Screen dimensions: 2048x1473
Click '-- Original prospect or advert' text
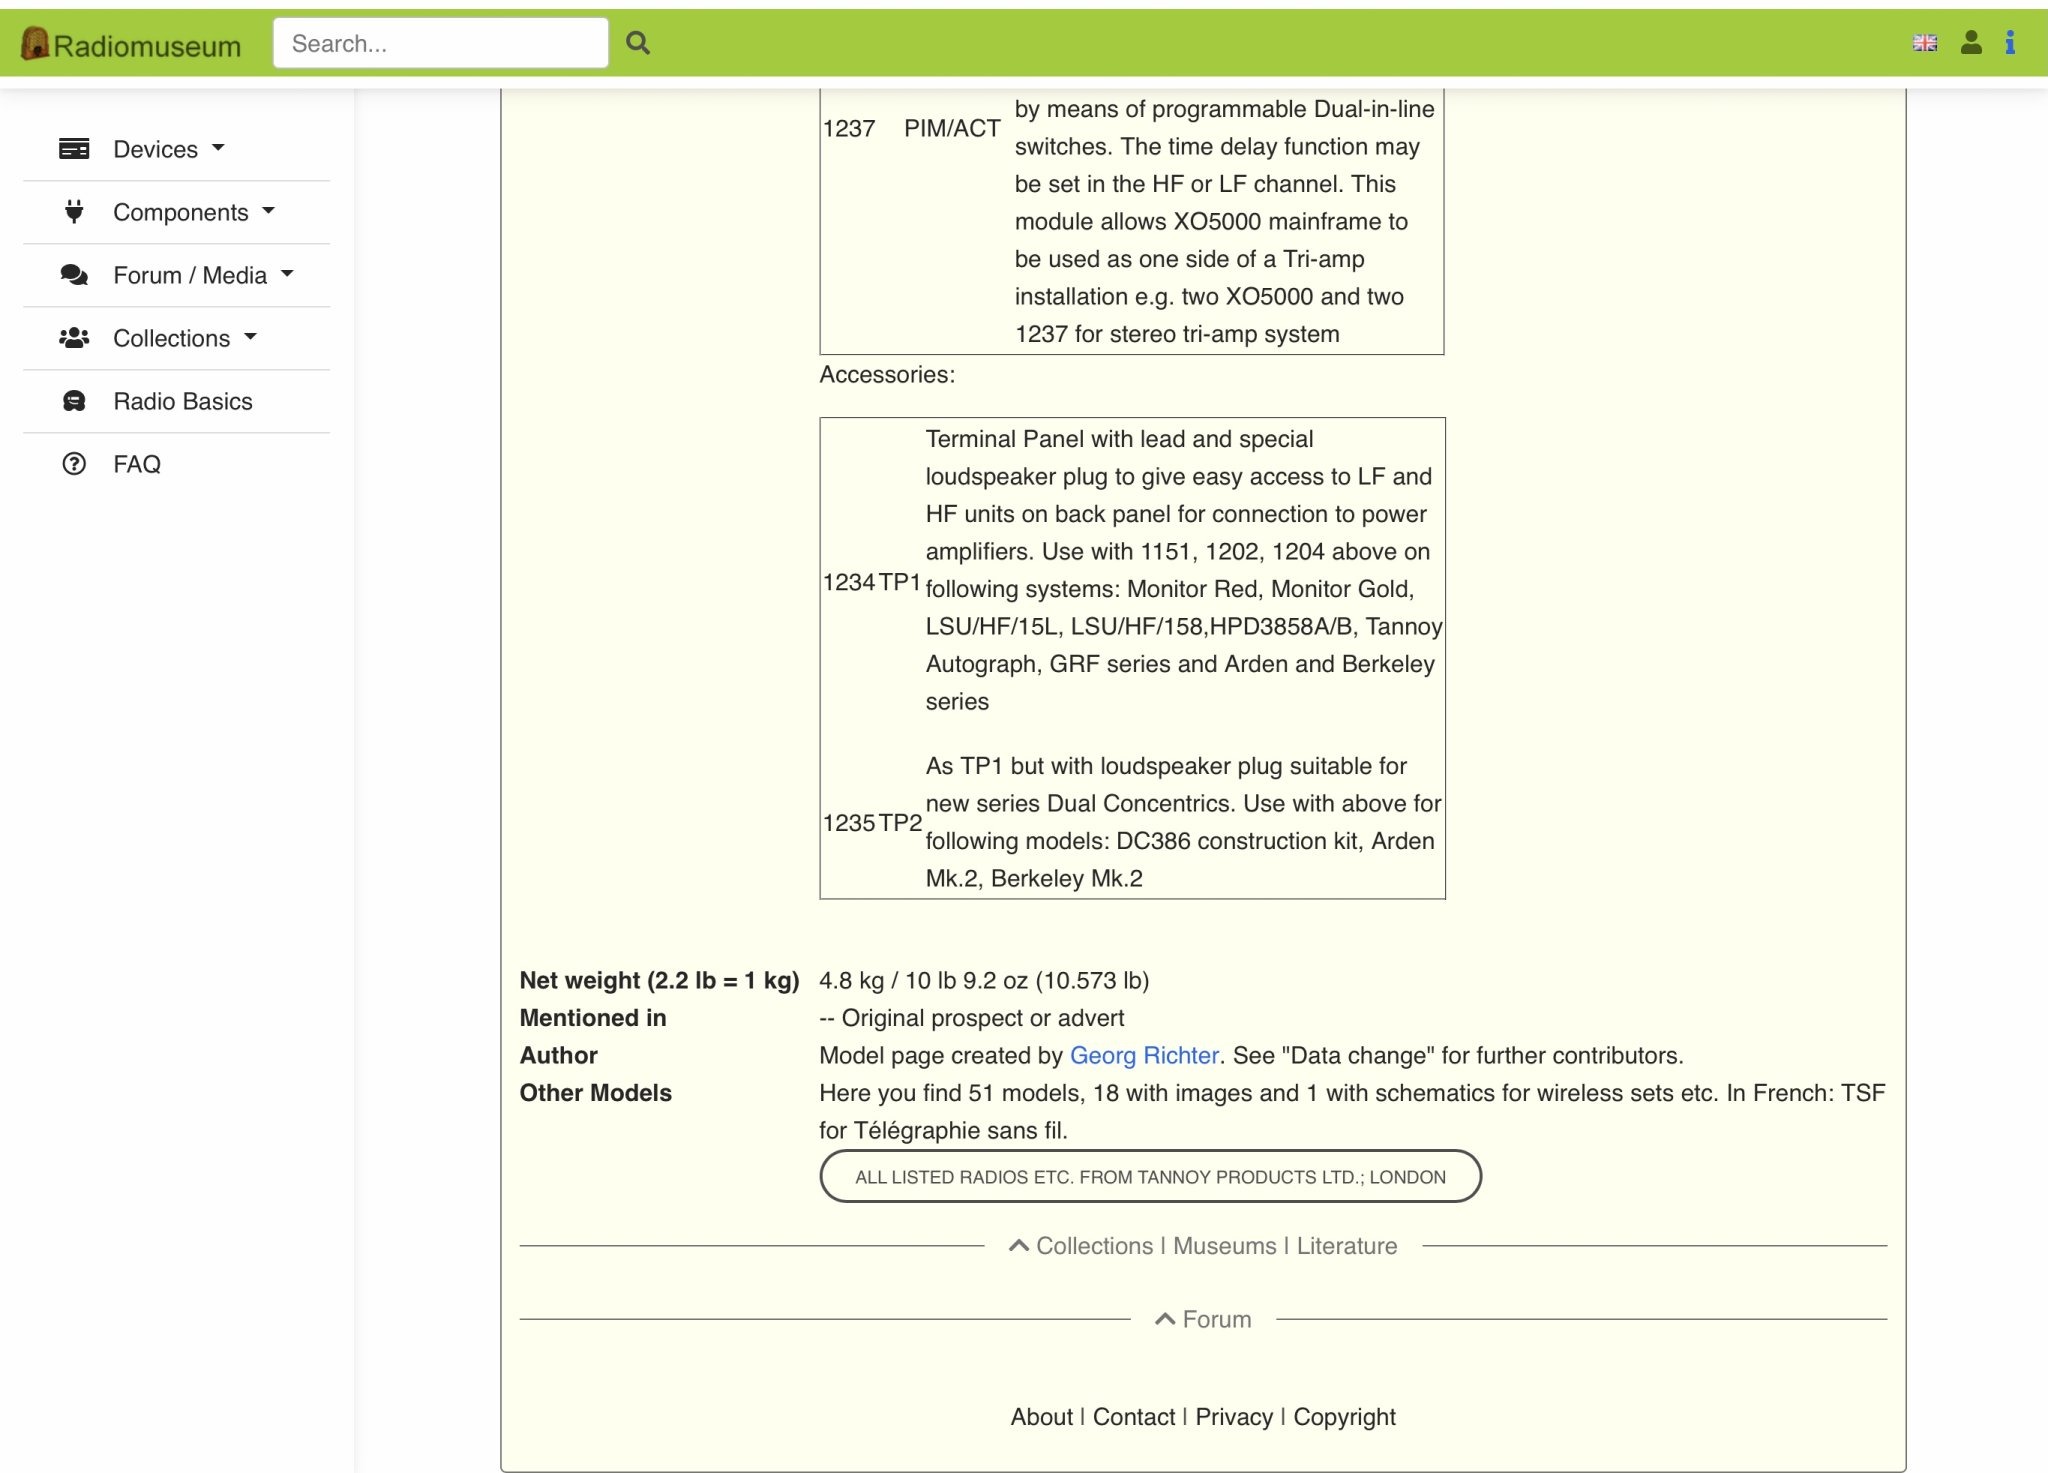[971, 1018]
